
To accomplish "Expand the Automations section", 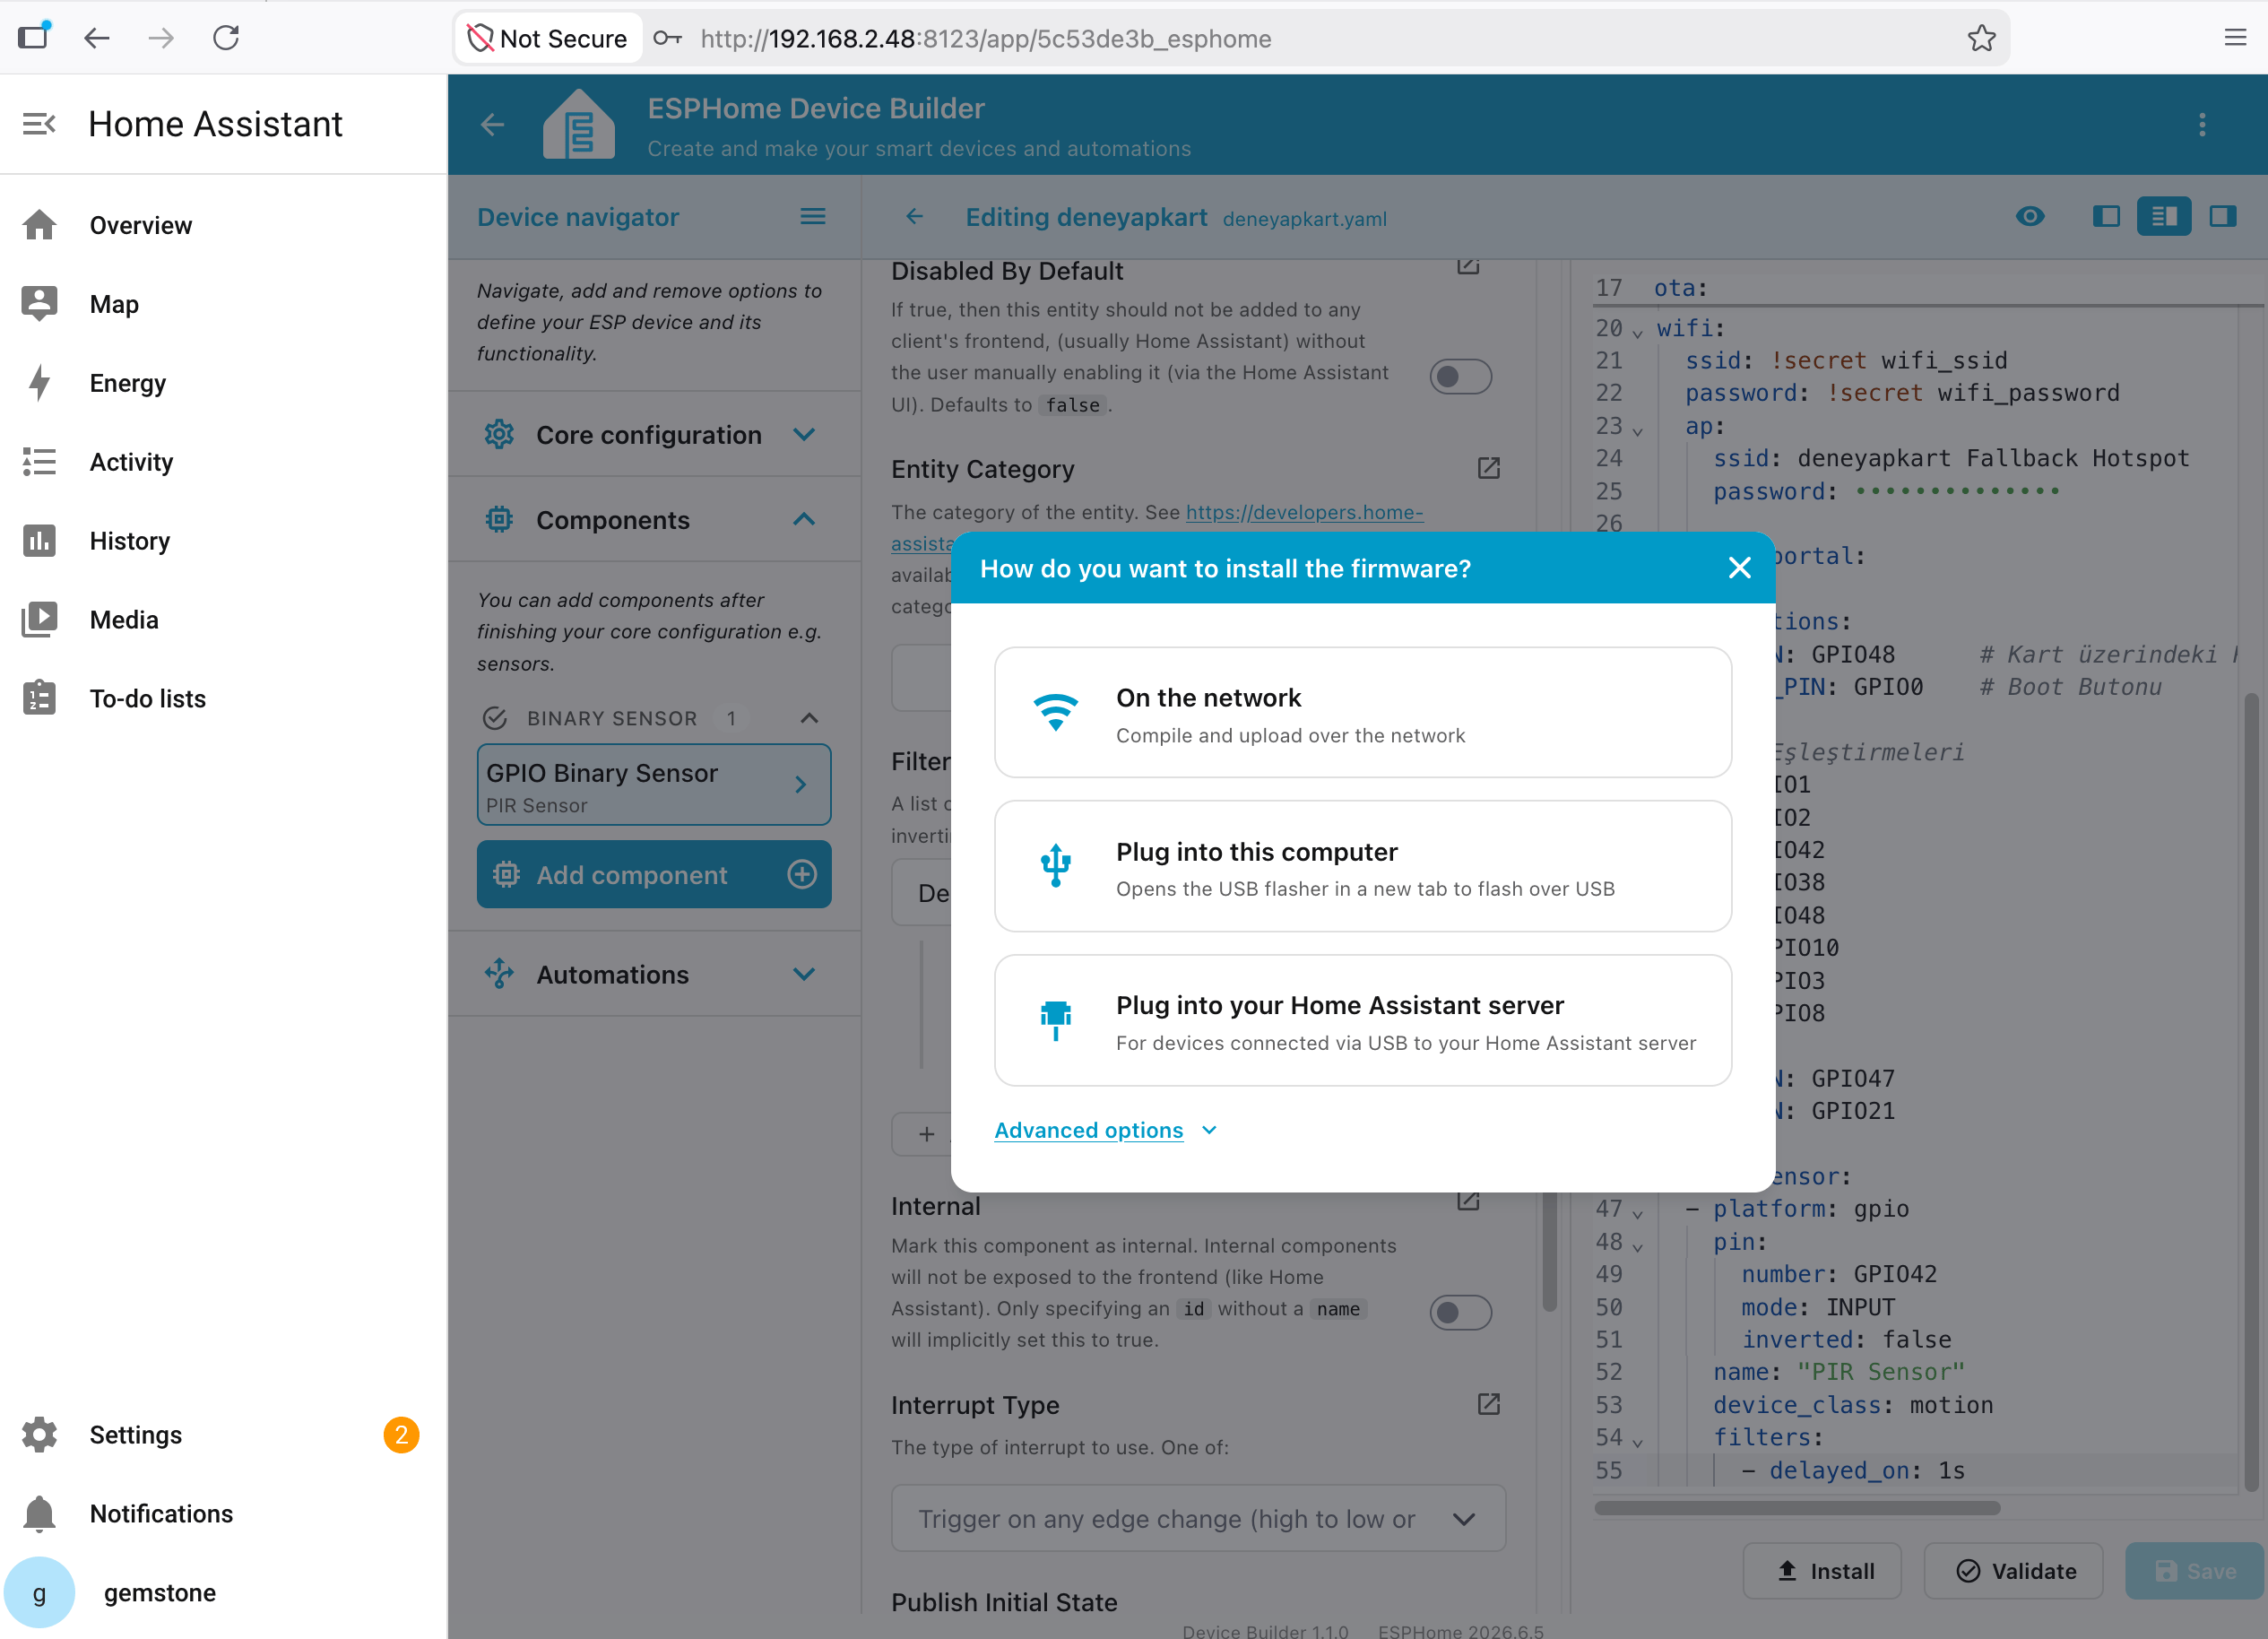I will 654,974.
